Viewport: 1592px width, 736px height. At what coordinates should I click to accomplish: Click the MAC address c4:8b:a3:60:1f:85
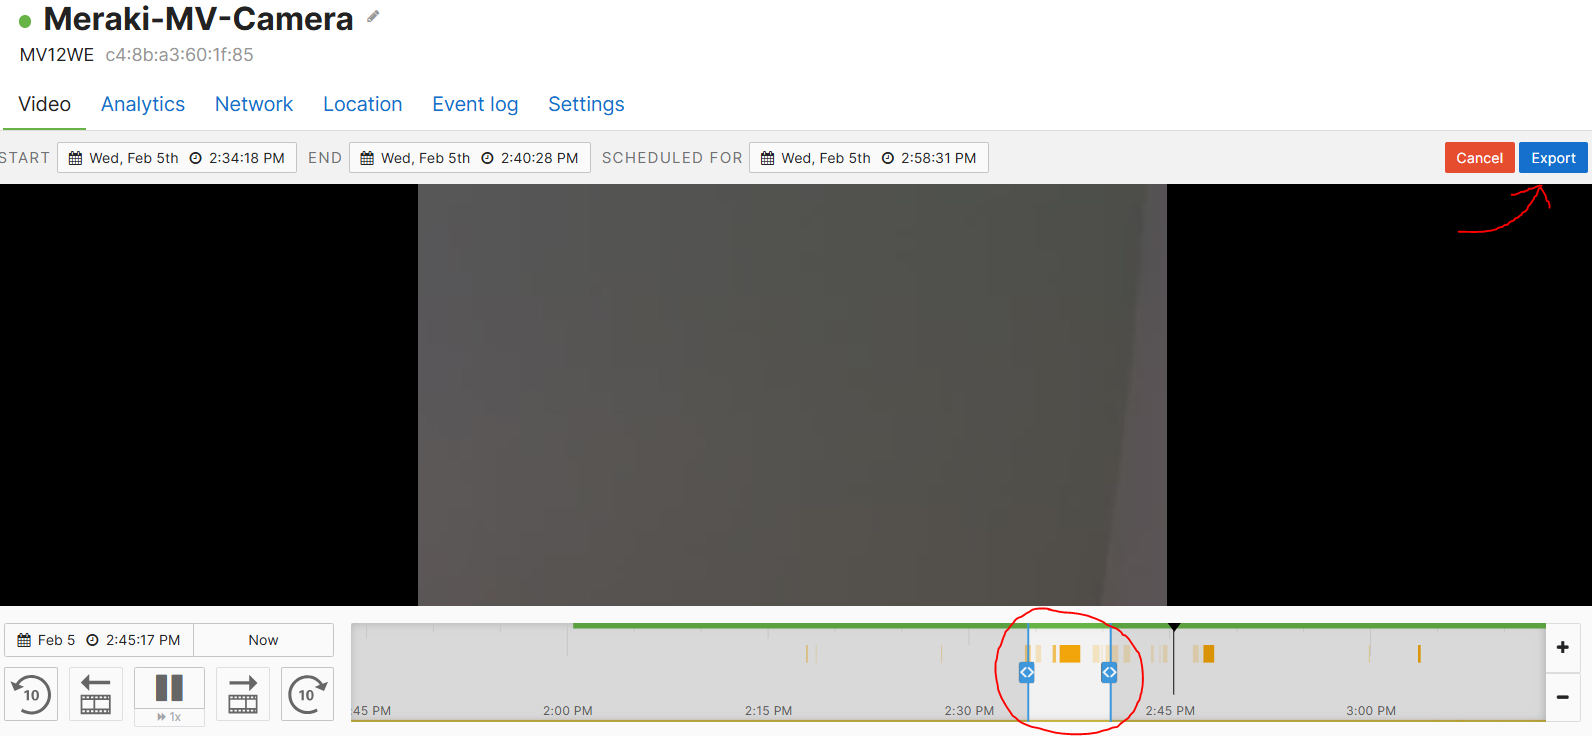click(179, 55)
